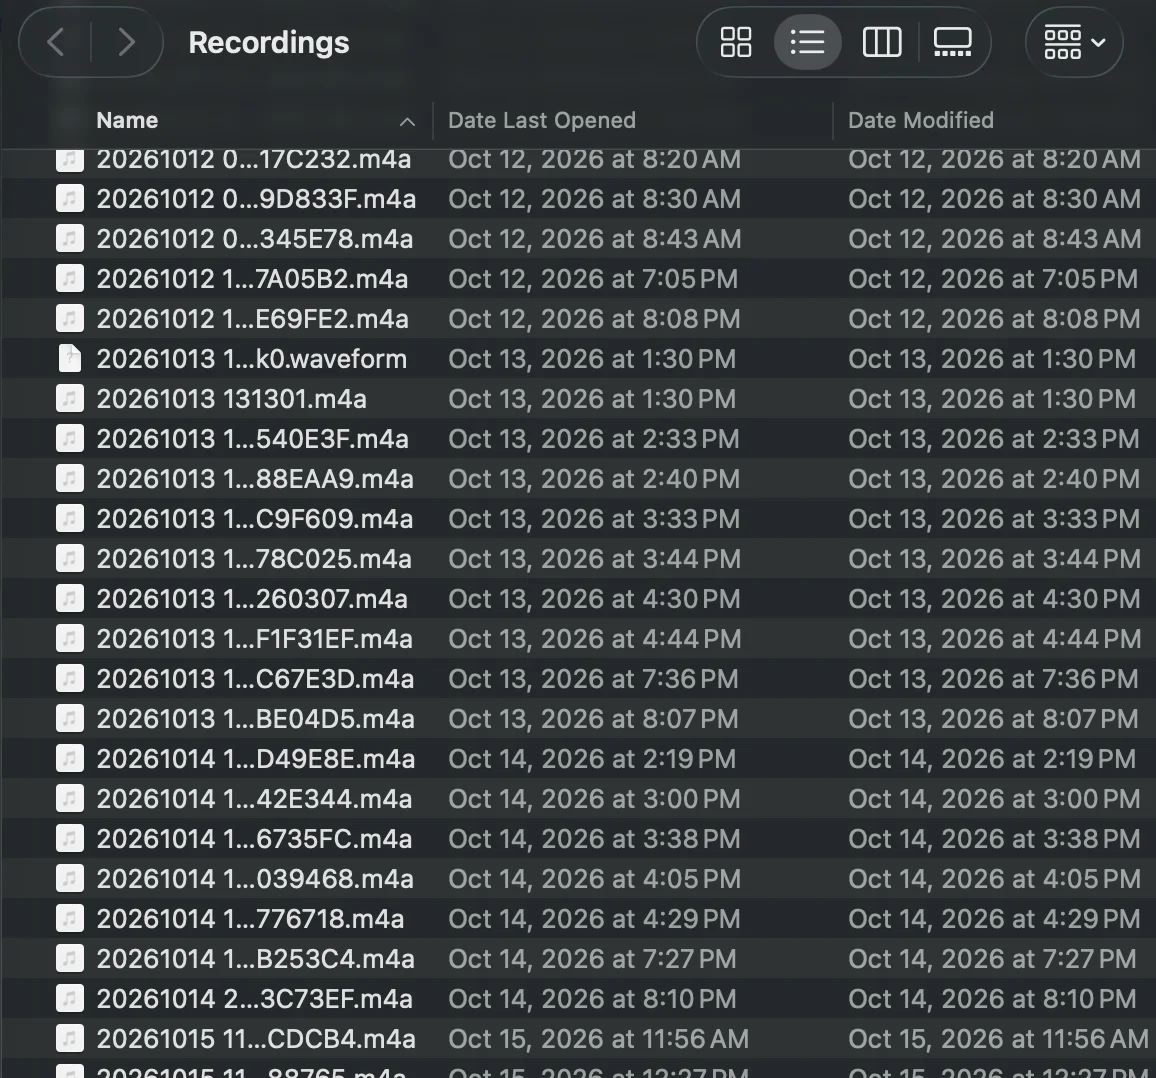This screenshot has width=1156, height=1078.
Task: Select file name 20261014 2...3C73EF.m4a
Action: 254,998
